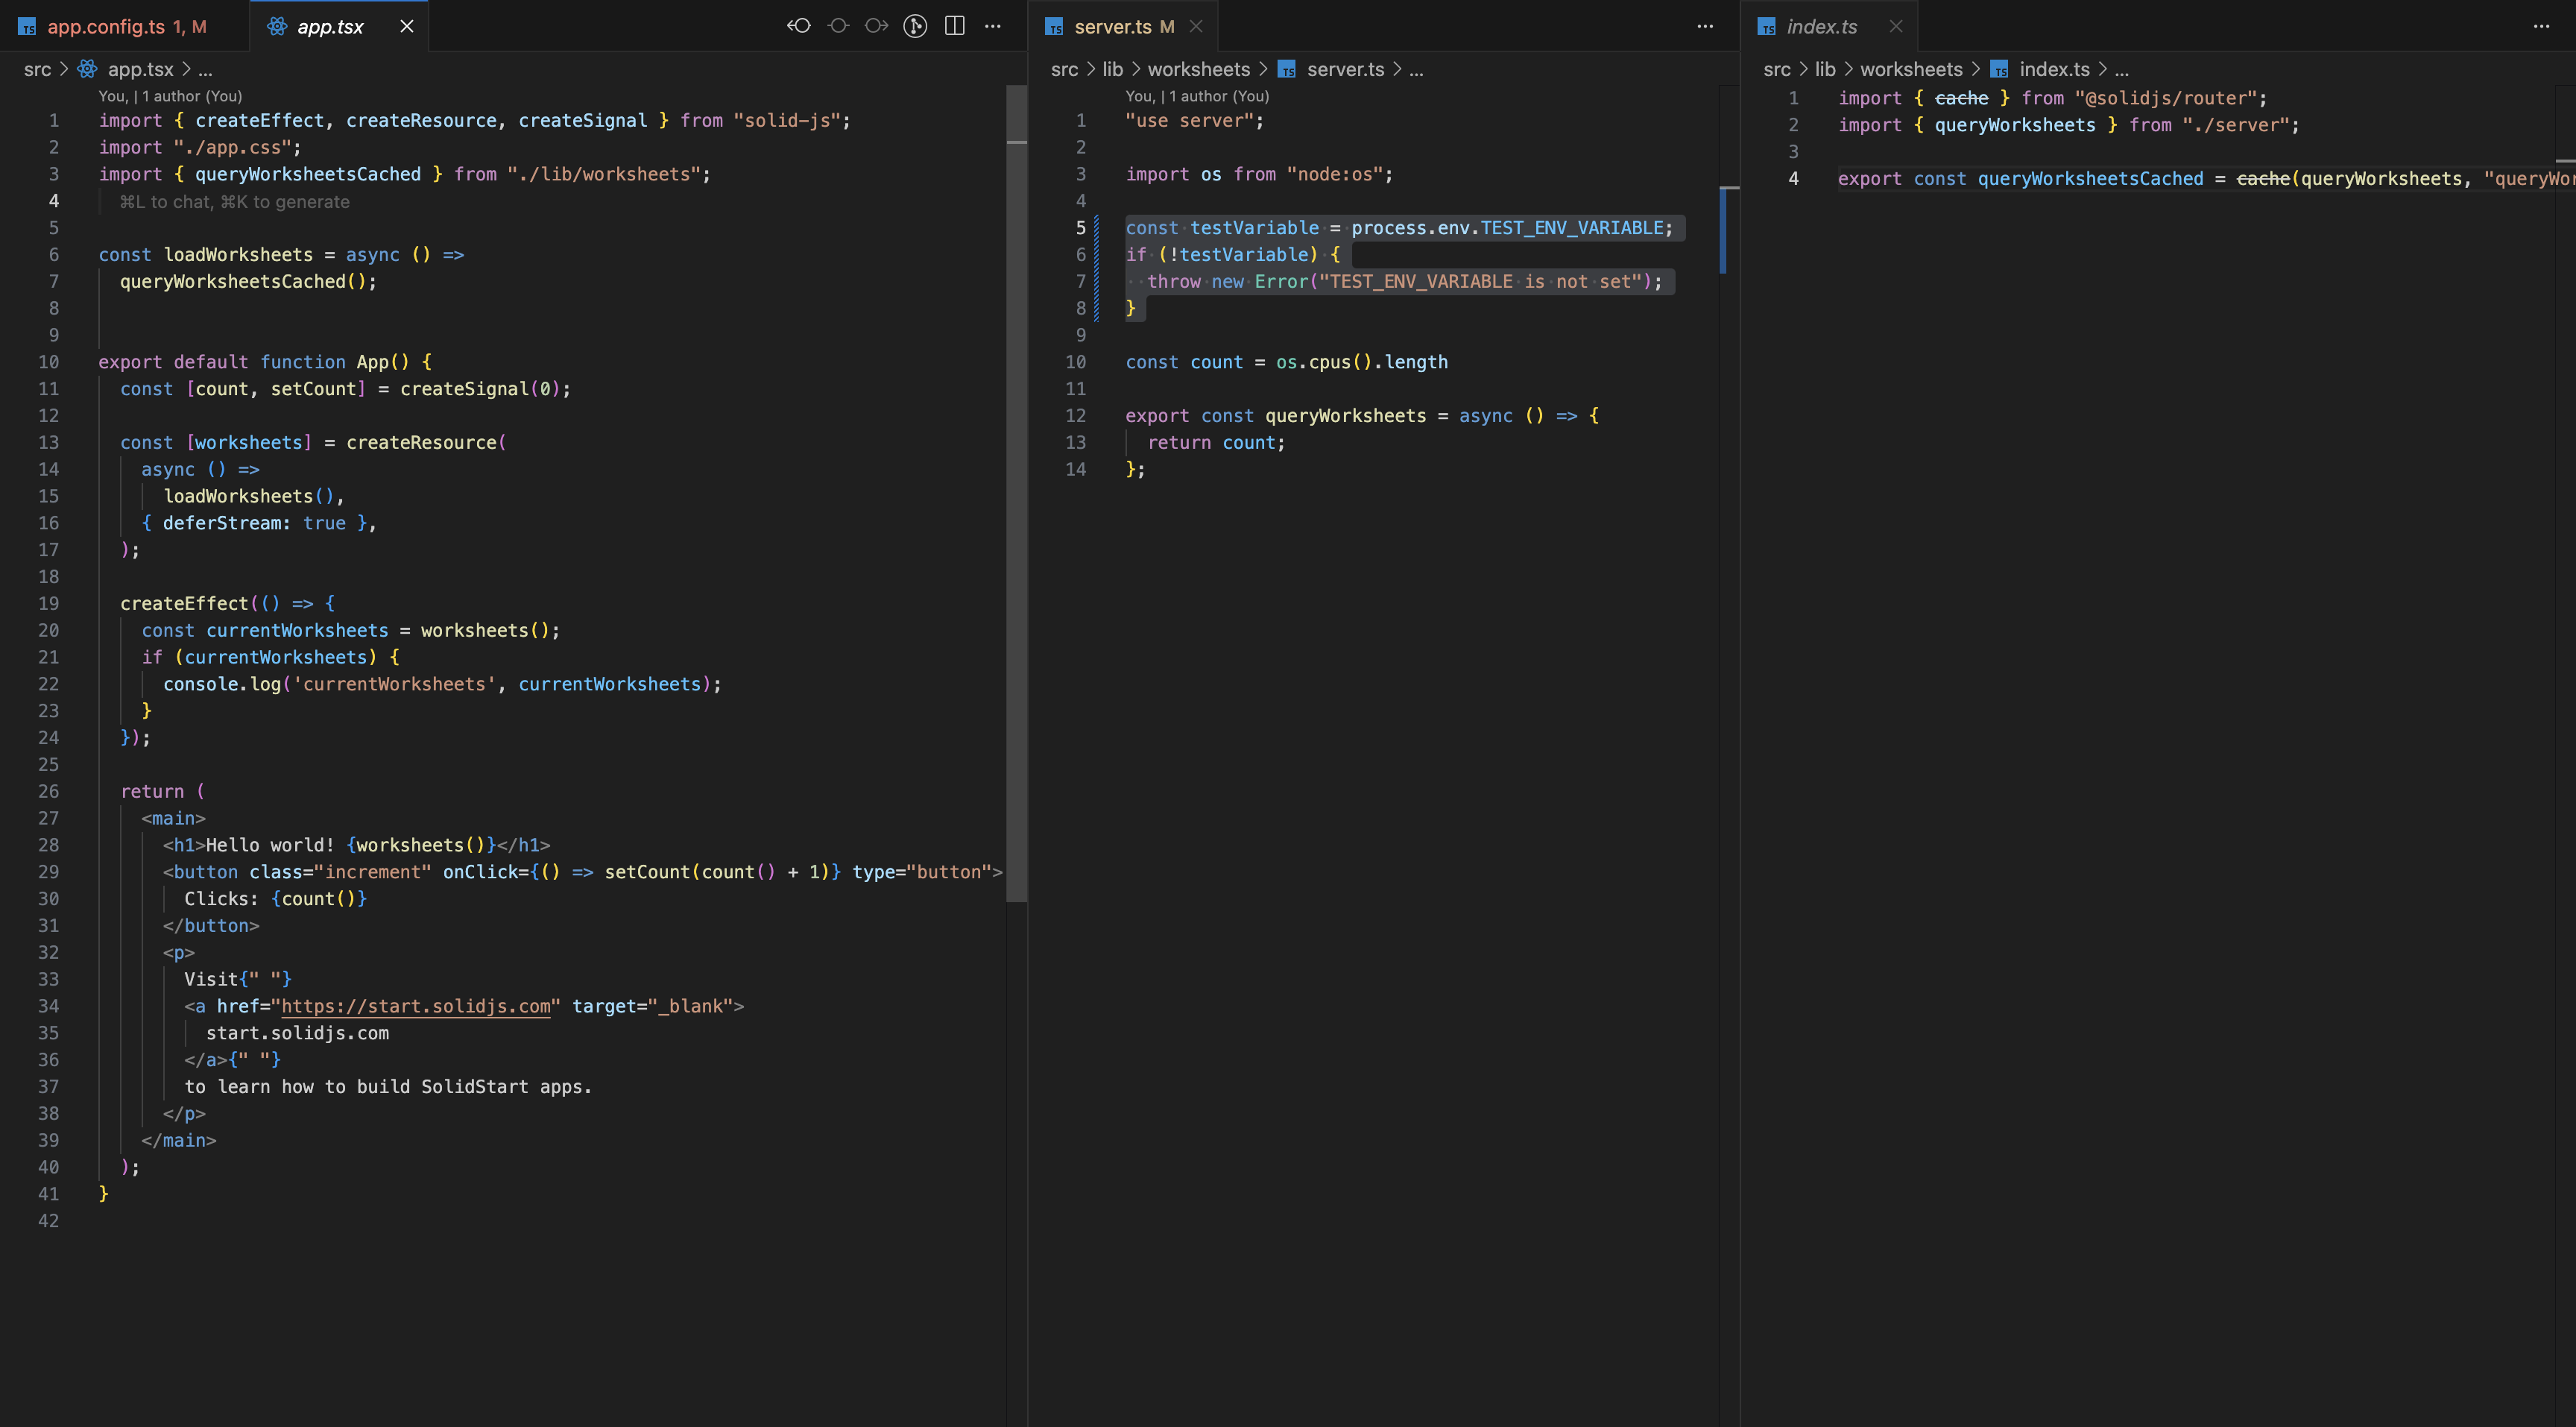Click the modified-lines gutter bar in server.ts
Viewport: 2576px width, 1427px height.
1096,268
